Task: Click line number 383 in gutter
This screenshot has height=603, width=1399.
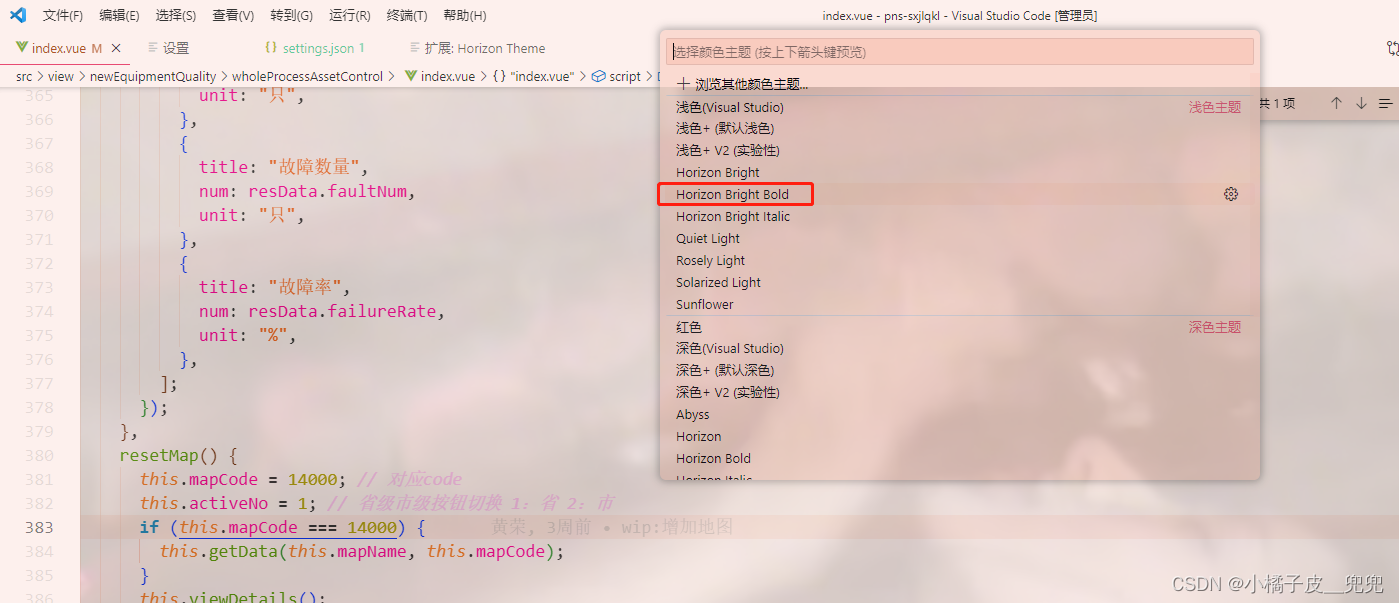Action: tap(39, 527)
